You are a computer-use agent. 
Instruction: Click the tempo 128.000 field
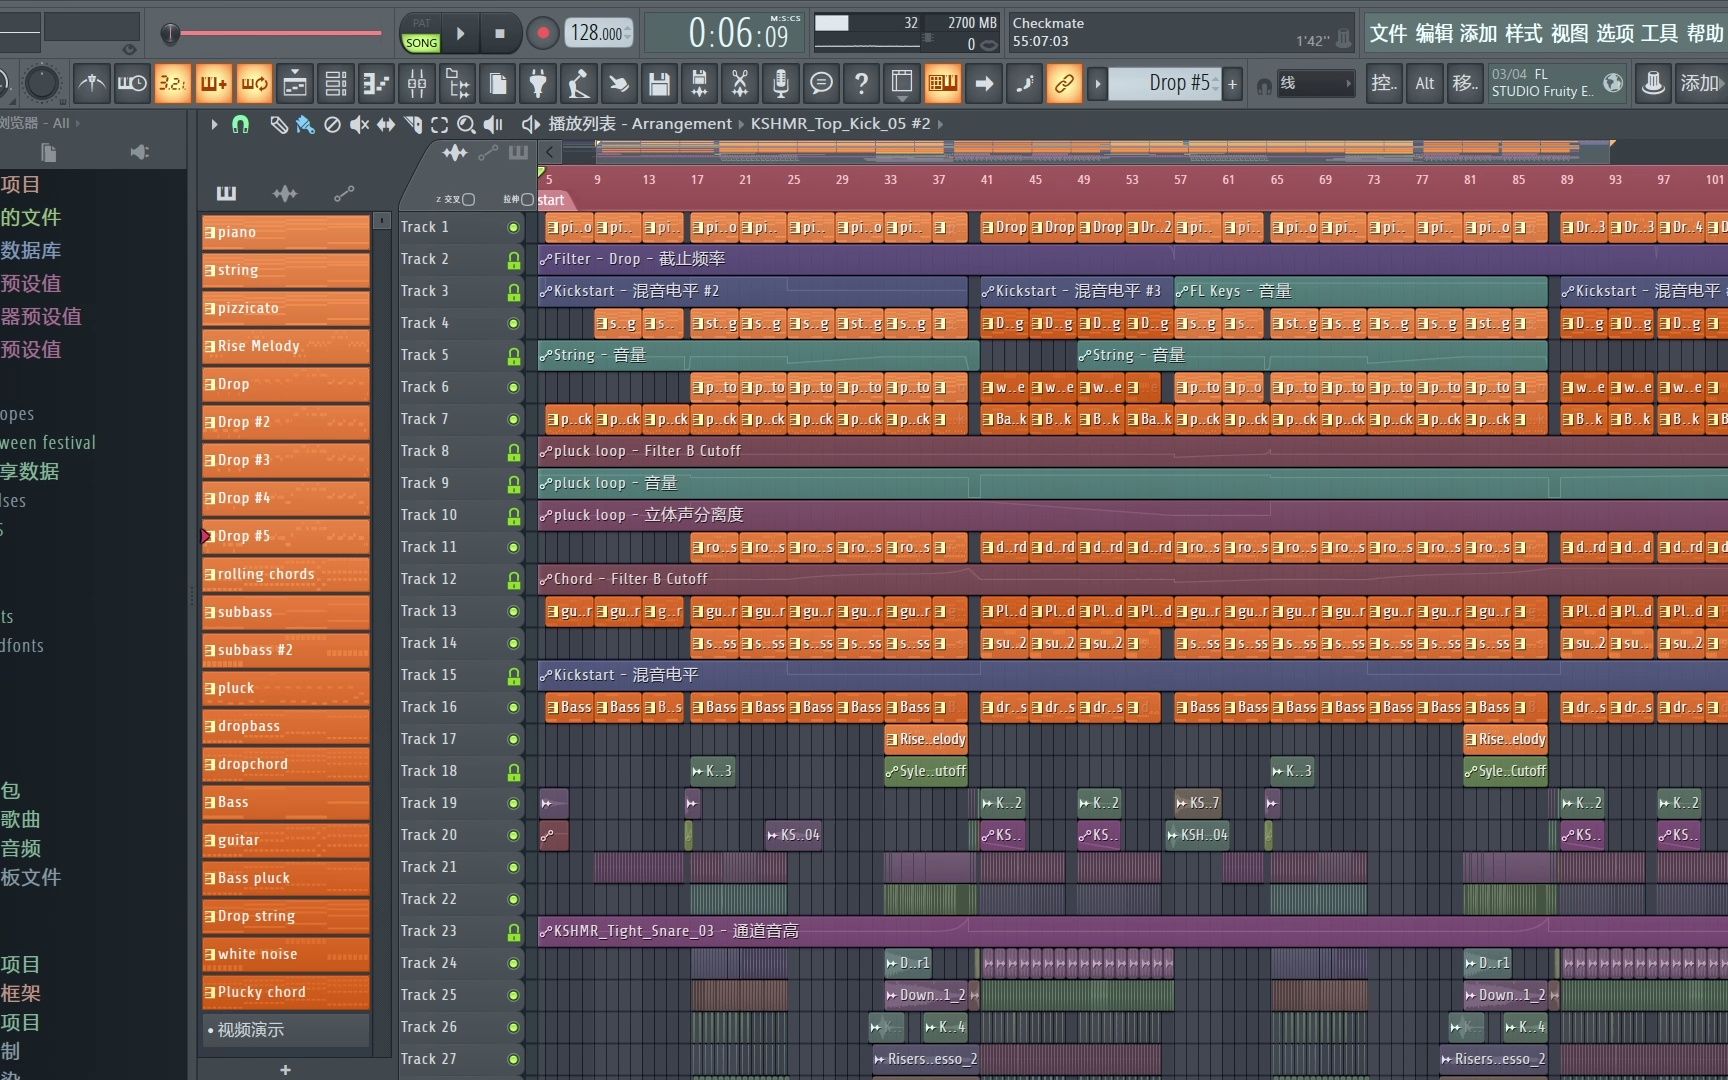(x=598, y=33)
